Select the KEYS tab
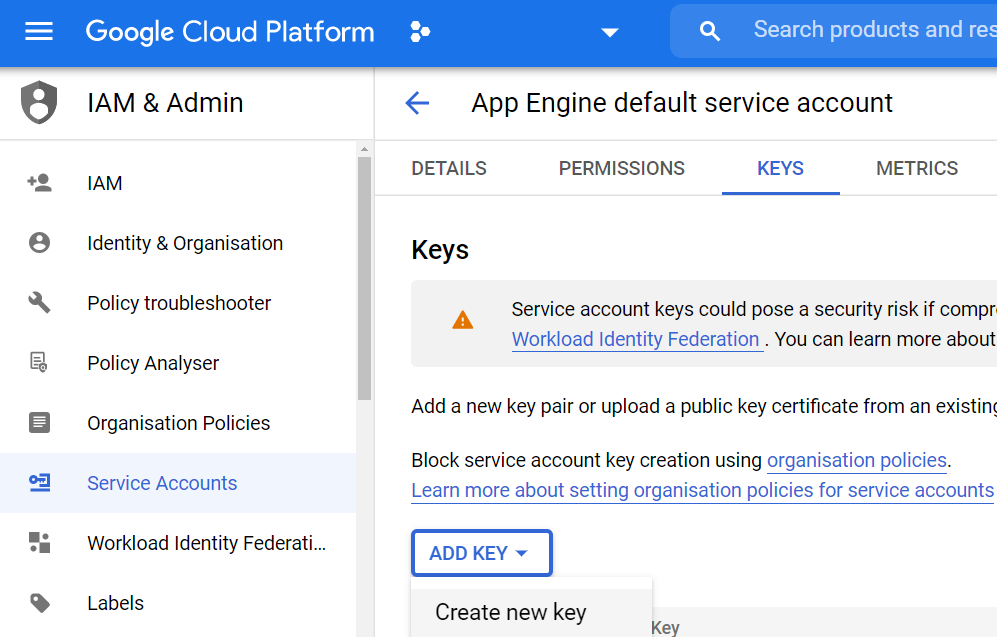Image resolution: width=997 pixels, height=637 pixels. (780, 168)
